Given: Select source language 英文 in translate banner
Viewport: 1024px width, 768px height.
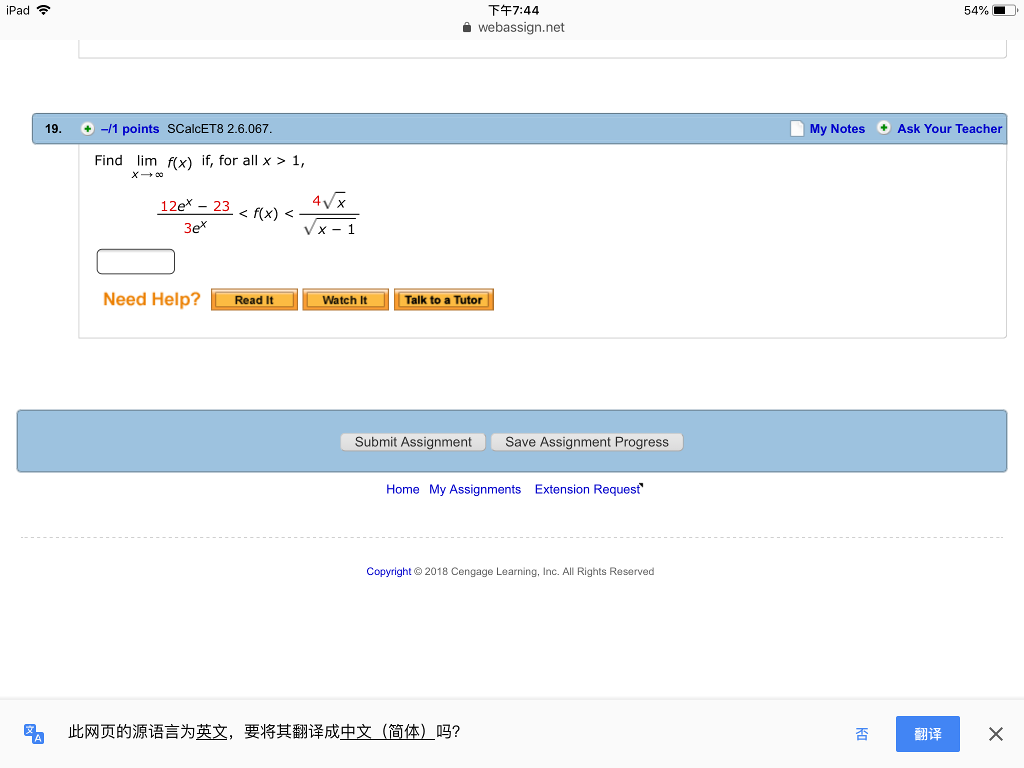Looking at the screenshot, I should 212,732.
